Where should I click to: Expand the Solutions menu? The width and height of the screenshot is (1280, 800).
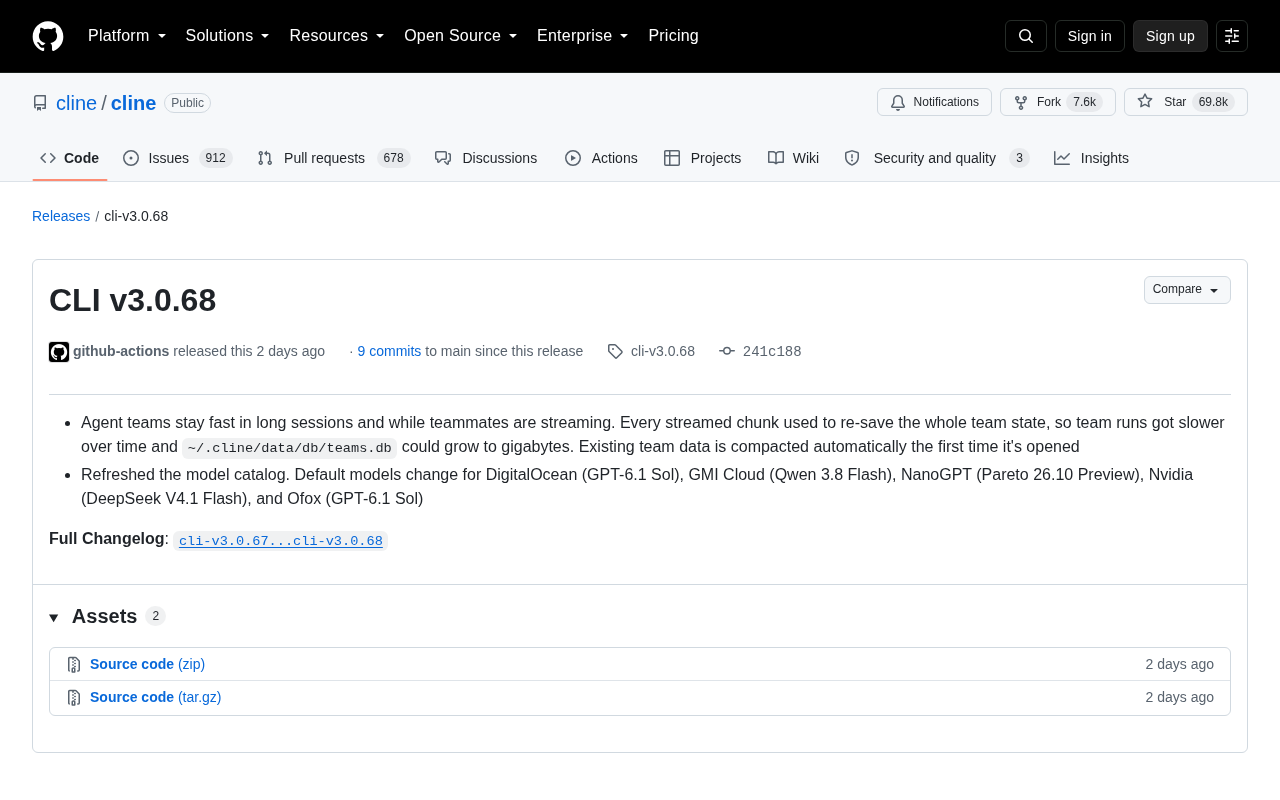tap(228, 36)
